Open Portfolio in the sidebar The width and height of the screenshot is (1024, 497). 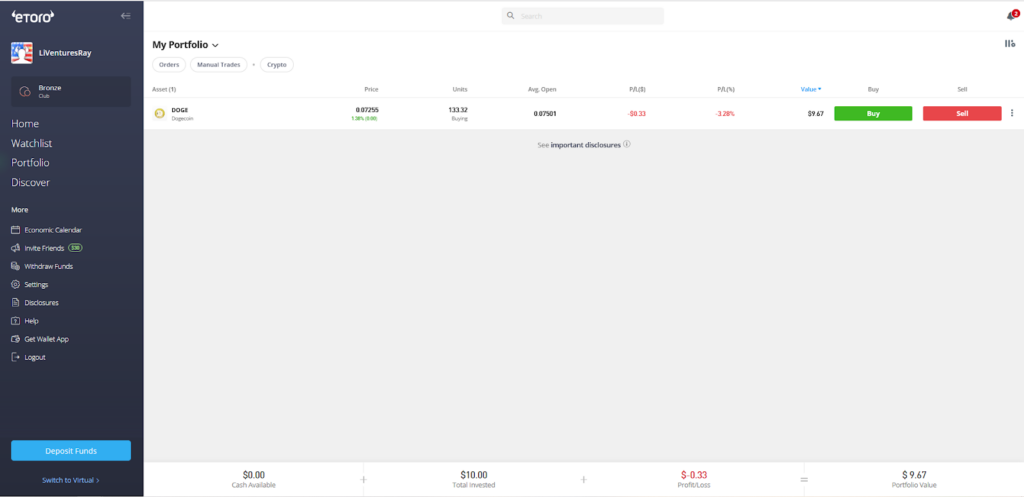coord(30,163)
